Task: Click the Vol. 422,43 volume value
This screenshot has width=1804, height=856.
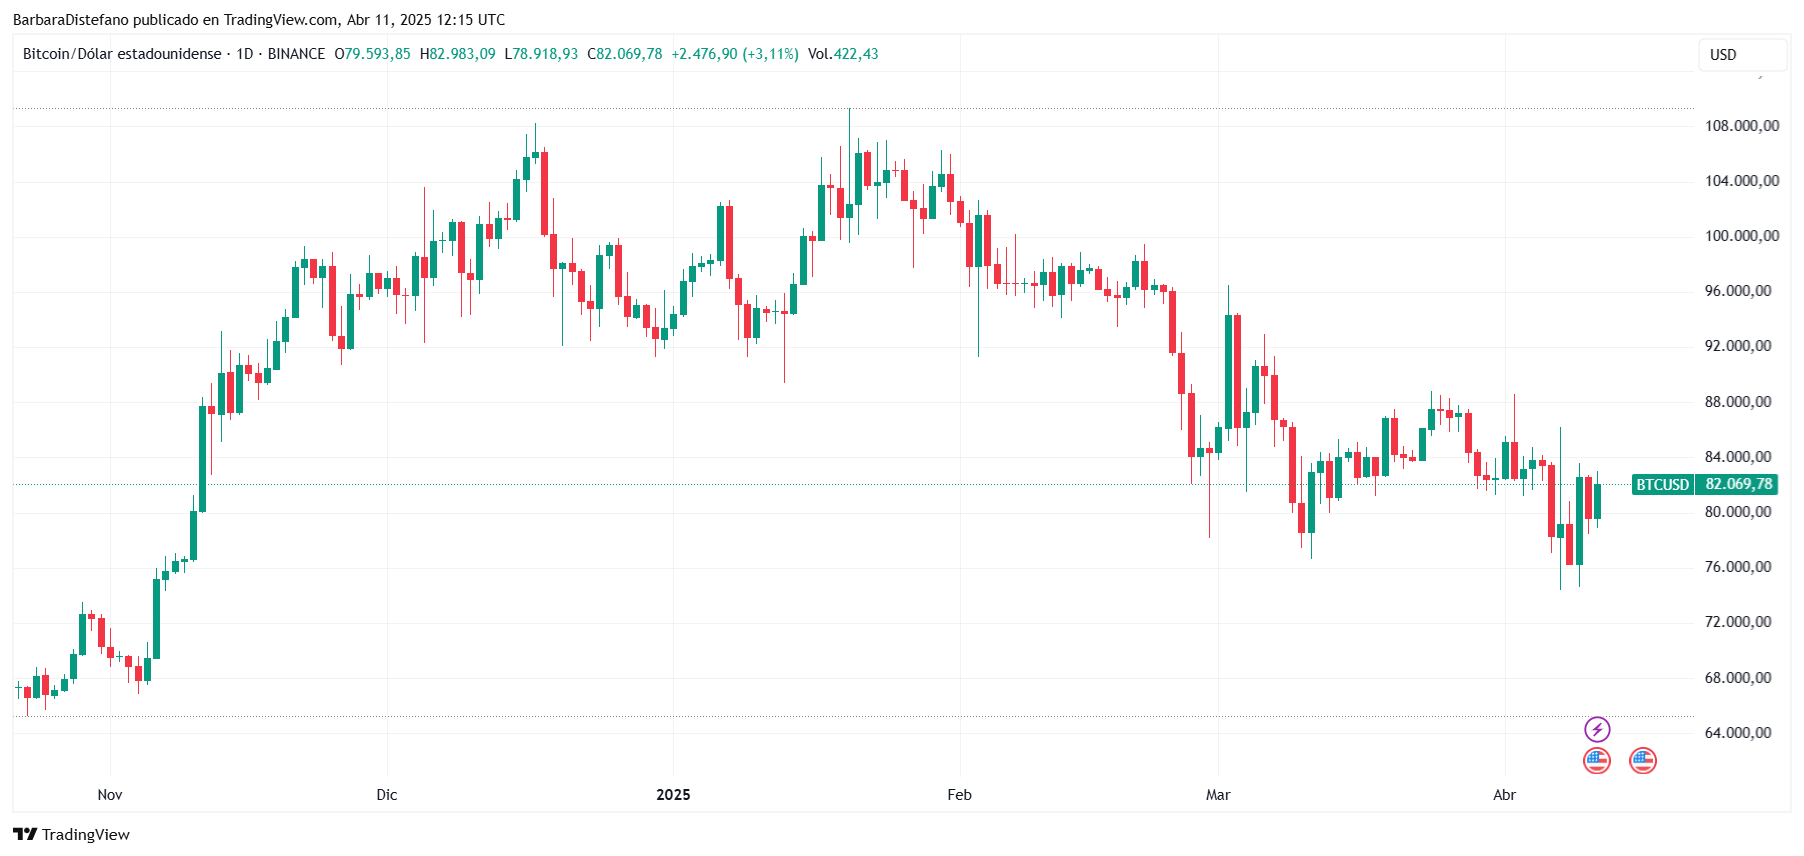Action: click(x=843, y=54)
